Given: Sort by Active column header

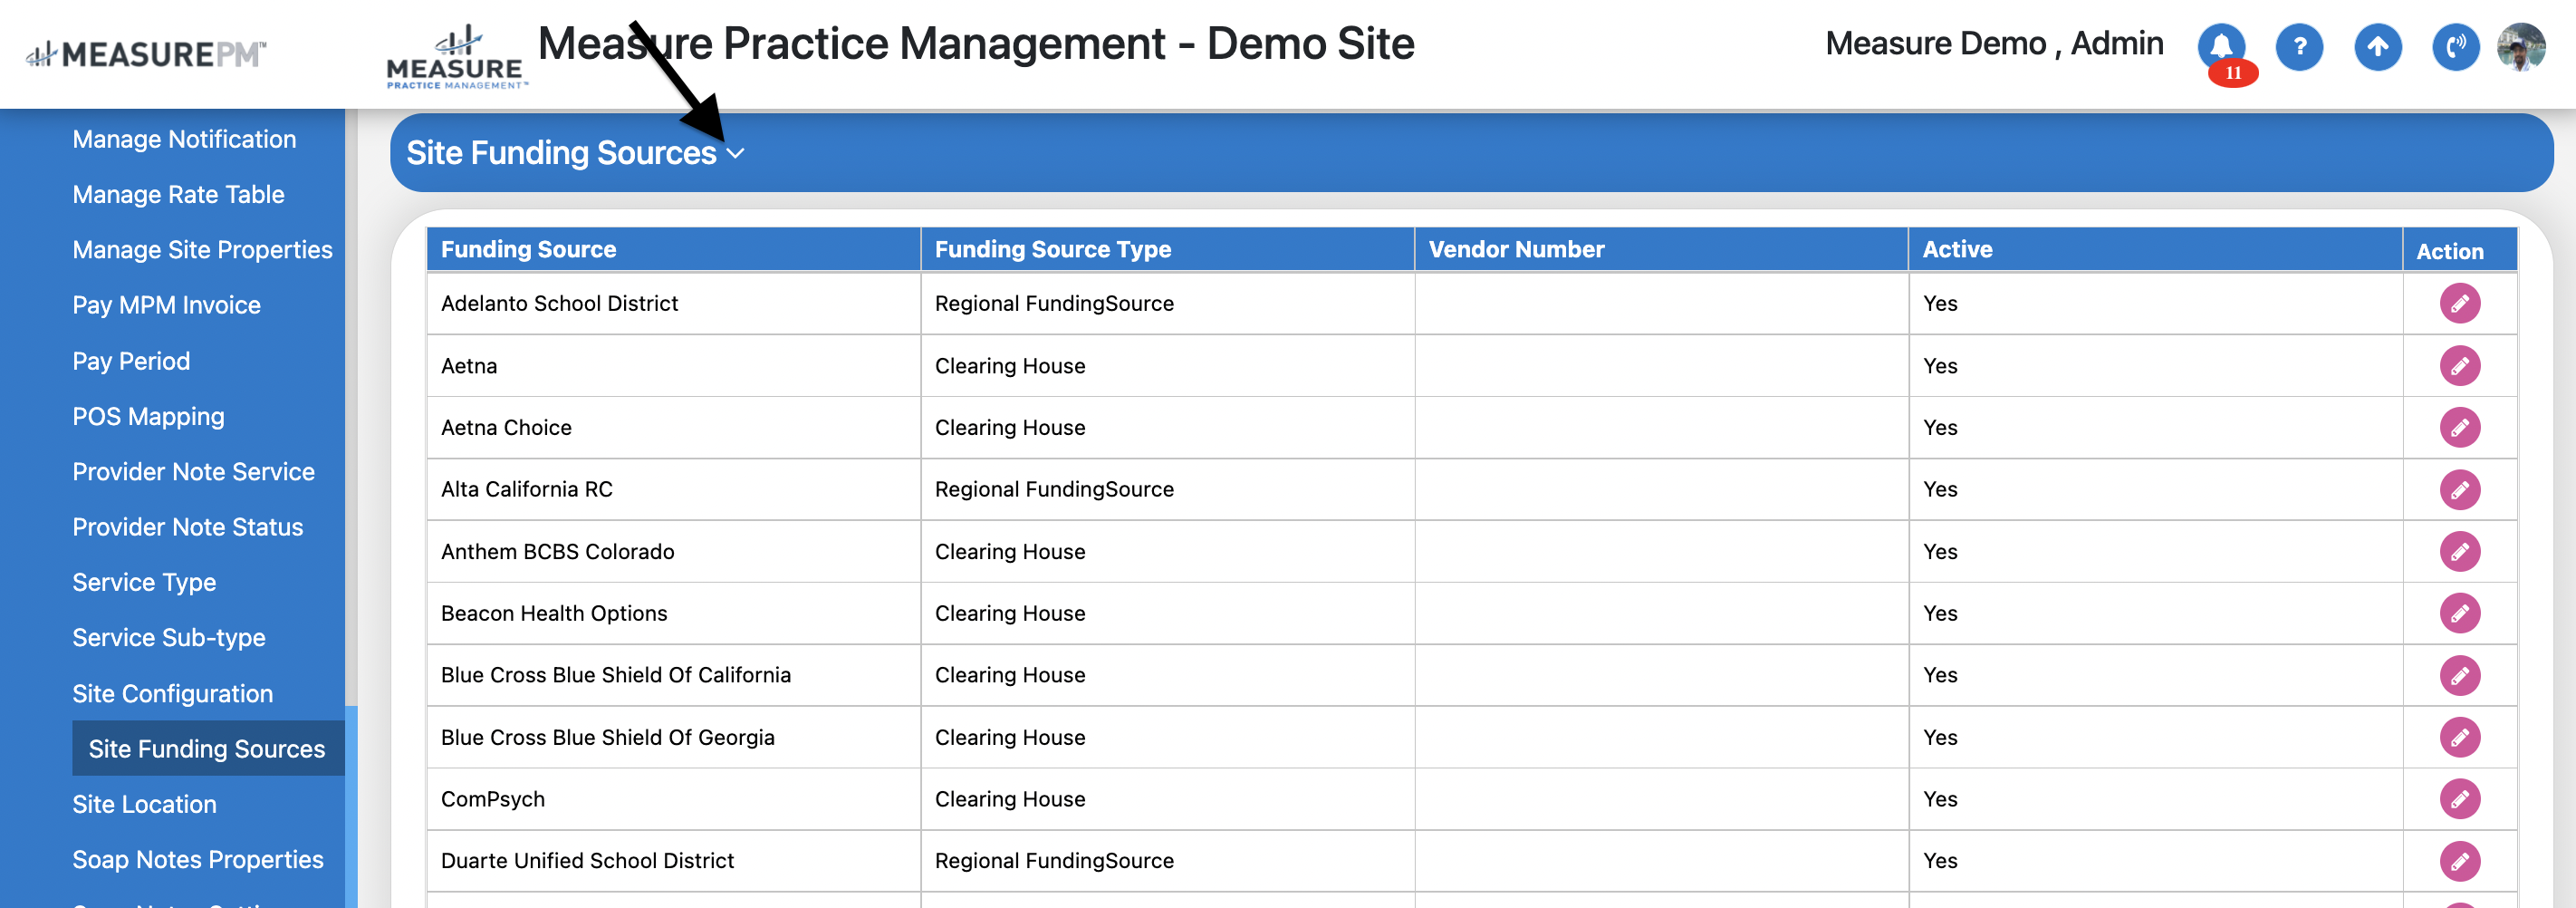Looking at the screenshot, I should point(2155,249).
